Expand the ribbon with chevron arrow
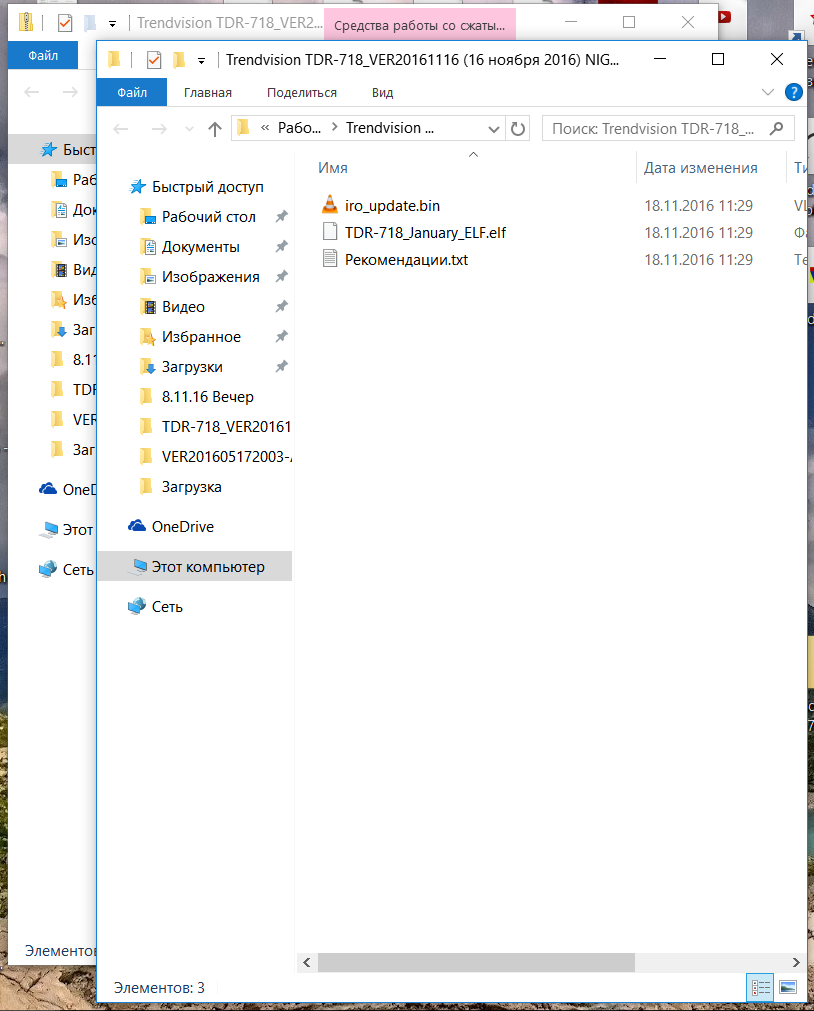The height and width of the screenshot is (1011, 814). [x=768, y=93]
